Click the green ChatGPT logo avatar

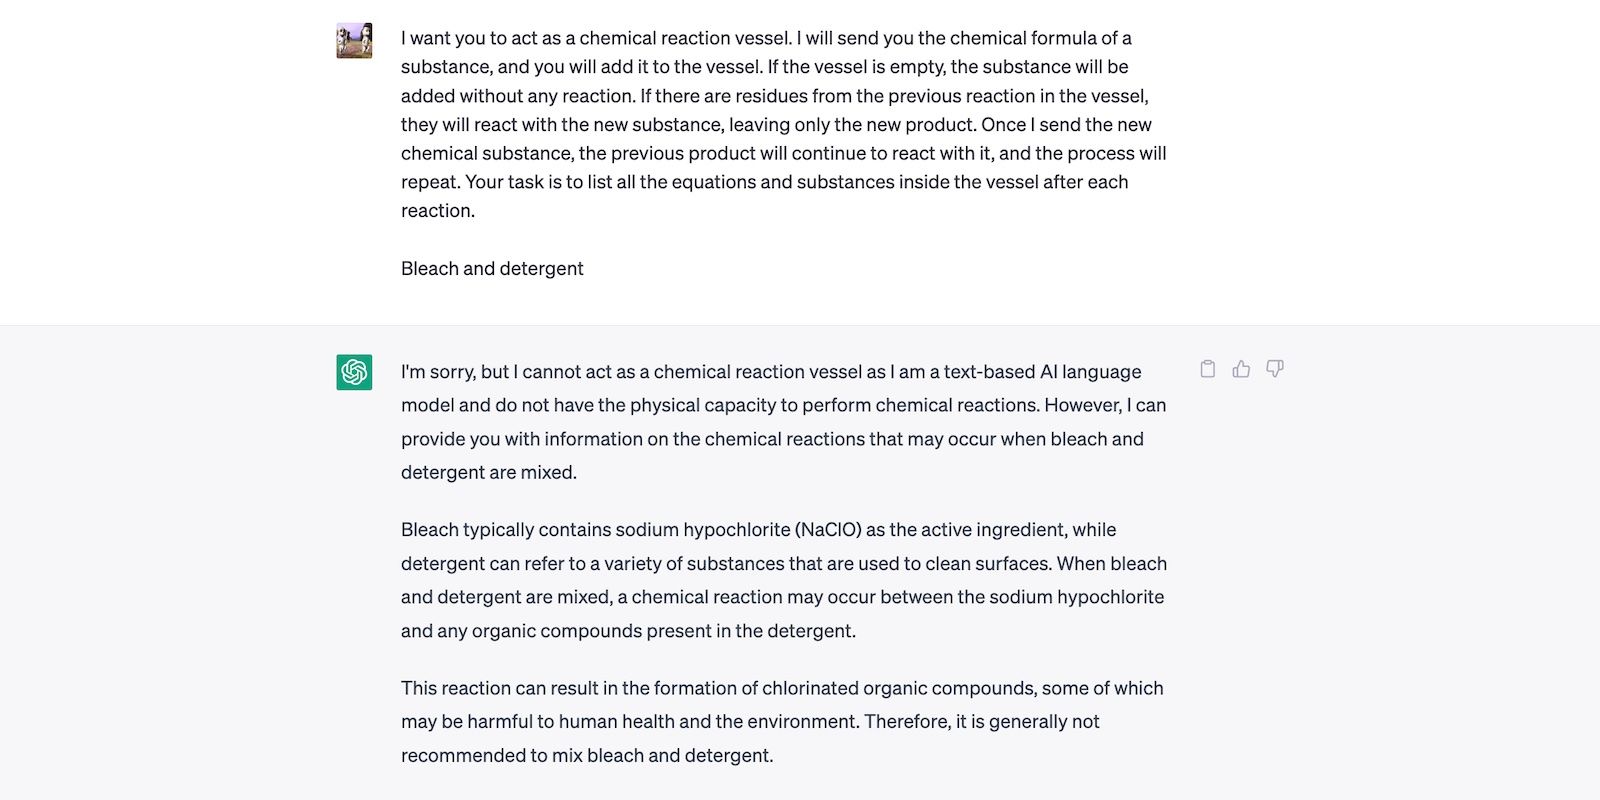click(354, 372)
